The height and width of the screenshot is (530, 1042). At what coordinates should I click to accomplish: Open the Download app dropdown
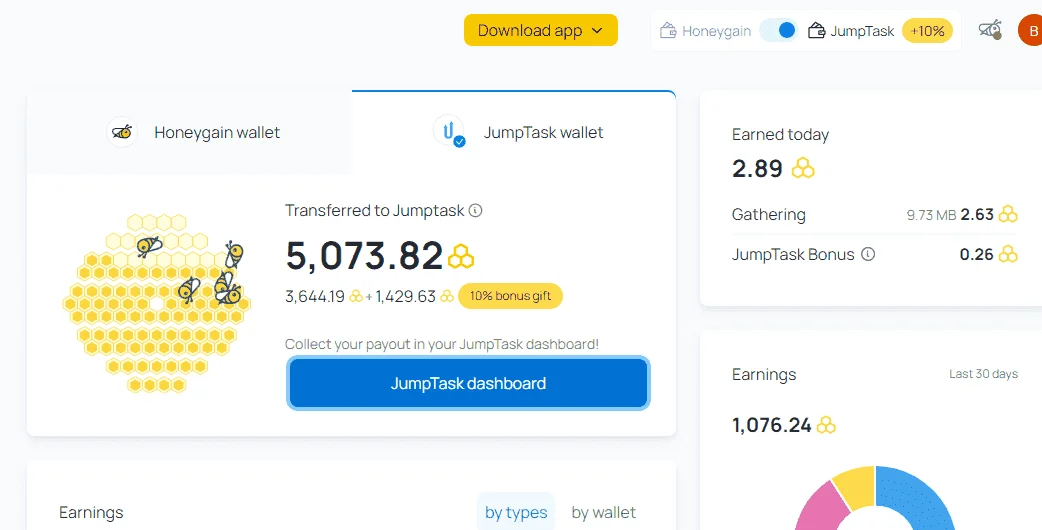pyautogui.click(x=540, y=31)
